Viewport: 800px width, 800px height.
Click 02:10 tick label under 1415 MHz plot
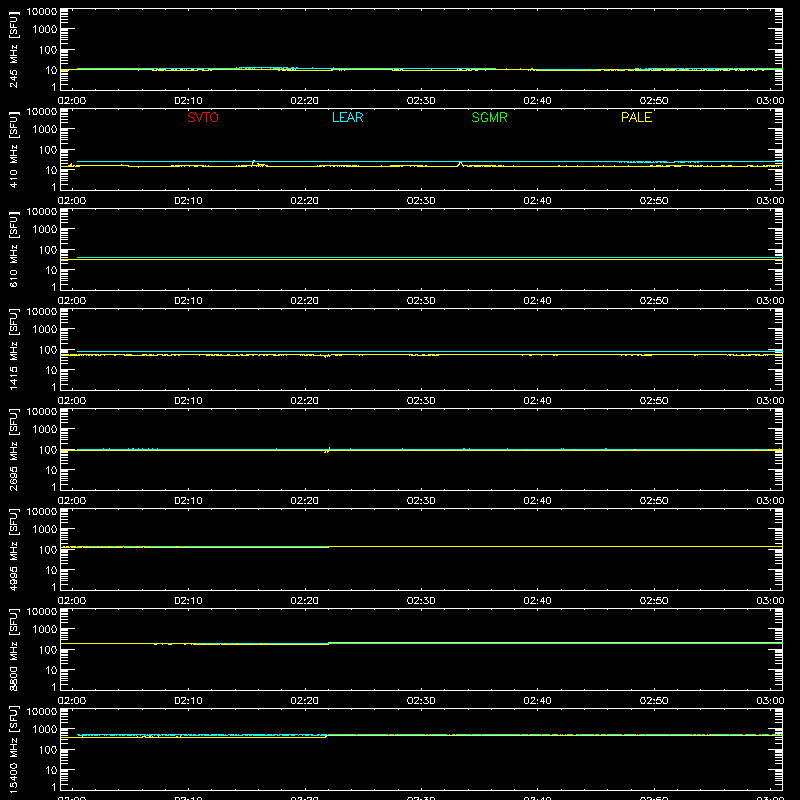pyautogui.click(x=188, y=401)
